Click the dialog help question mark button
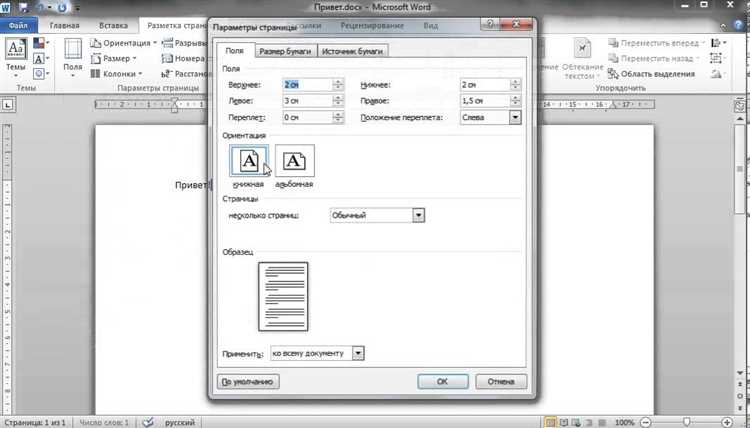 (489, 24)
